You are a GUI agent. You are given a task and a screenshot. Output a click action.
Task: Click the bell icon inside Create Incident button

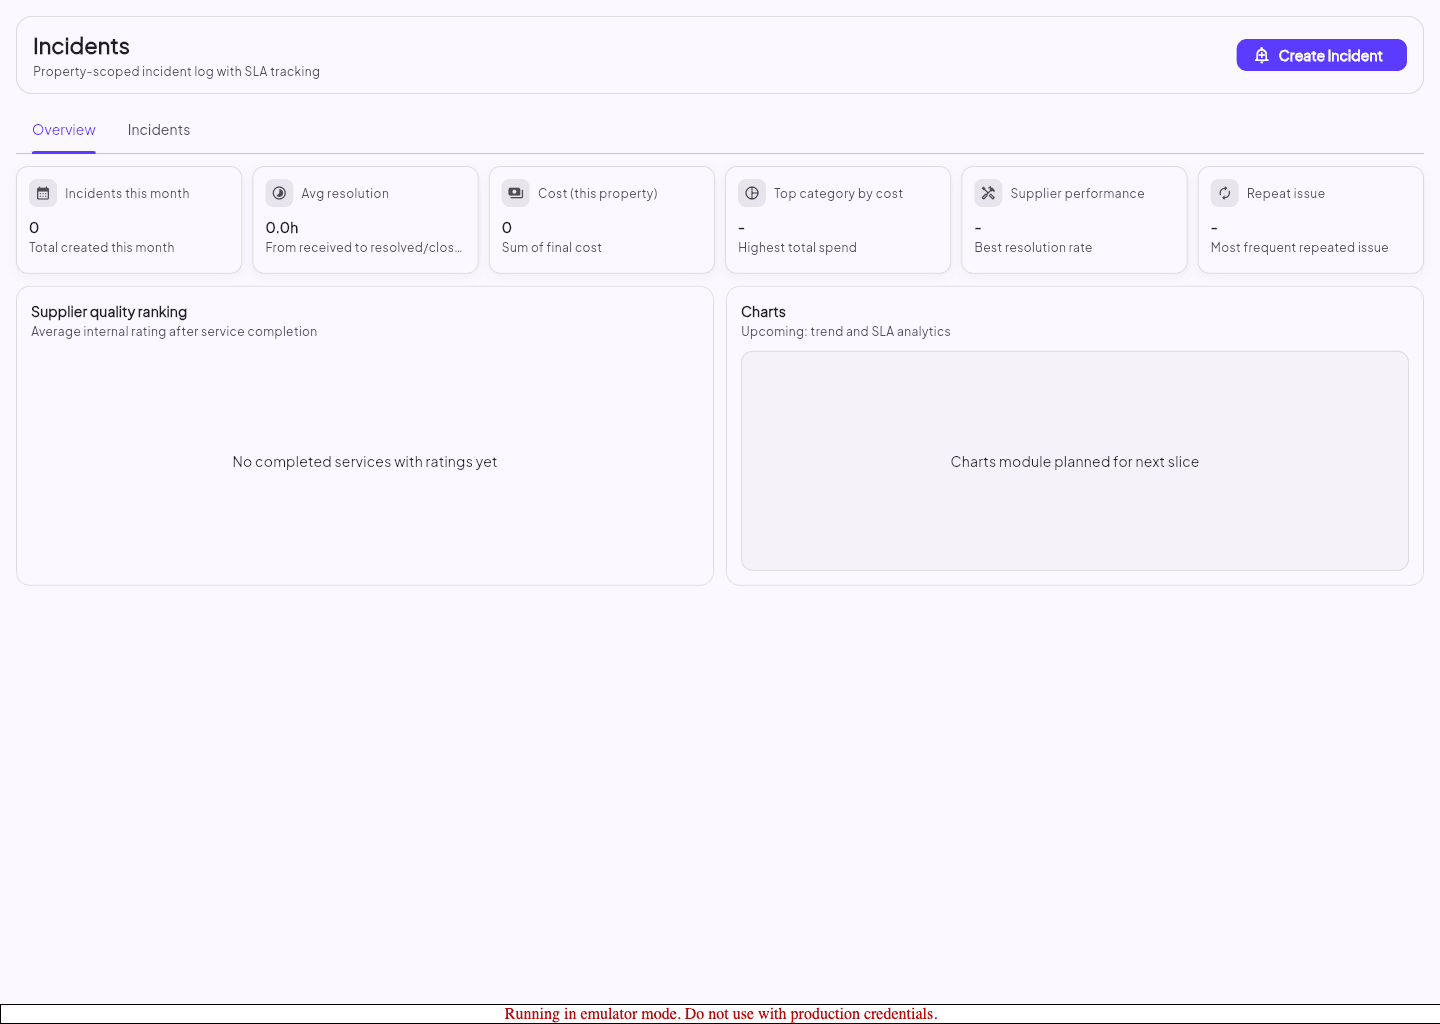pos(1263,55)
